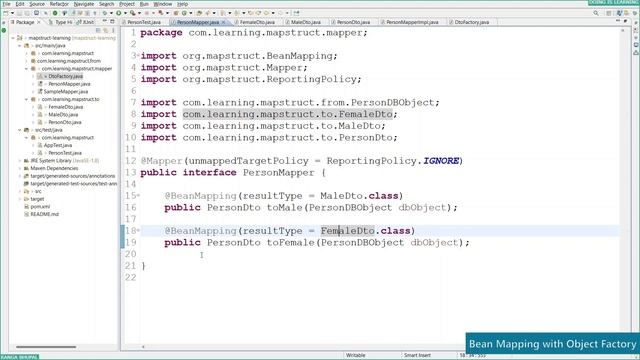Open the Project menu

point(127,4)
